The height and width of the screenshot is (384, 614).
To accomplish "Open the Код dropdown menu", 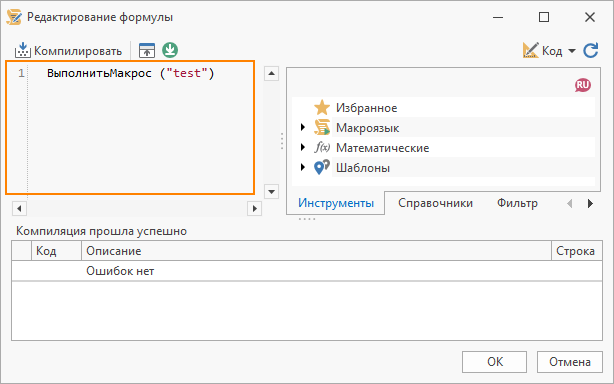I will click(549, 50).
